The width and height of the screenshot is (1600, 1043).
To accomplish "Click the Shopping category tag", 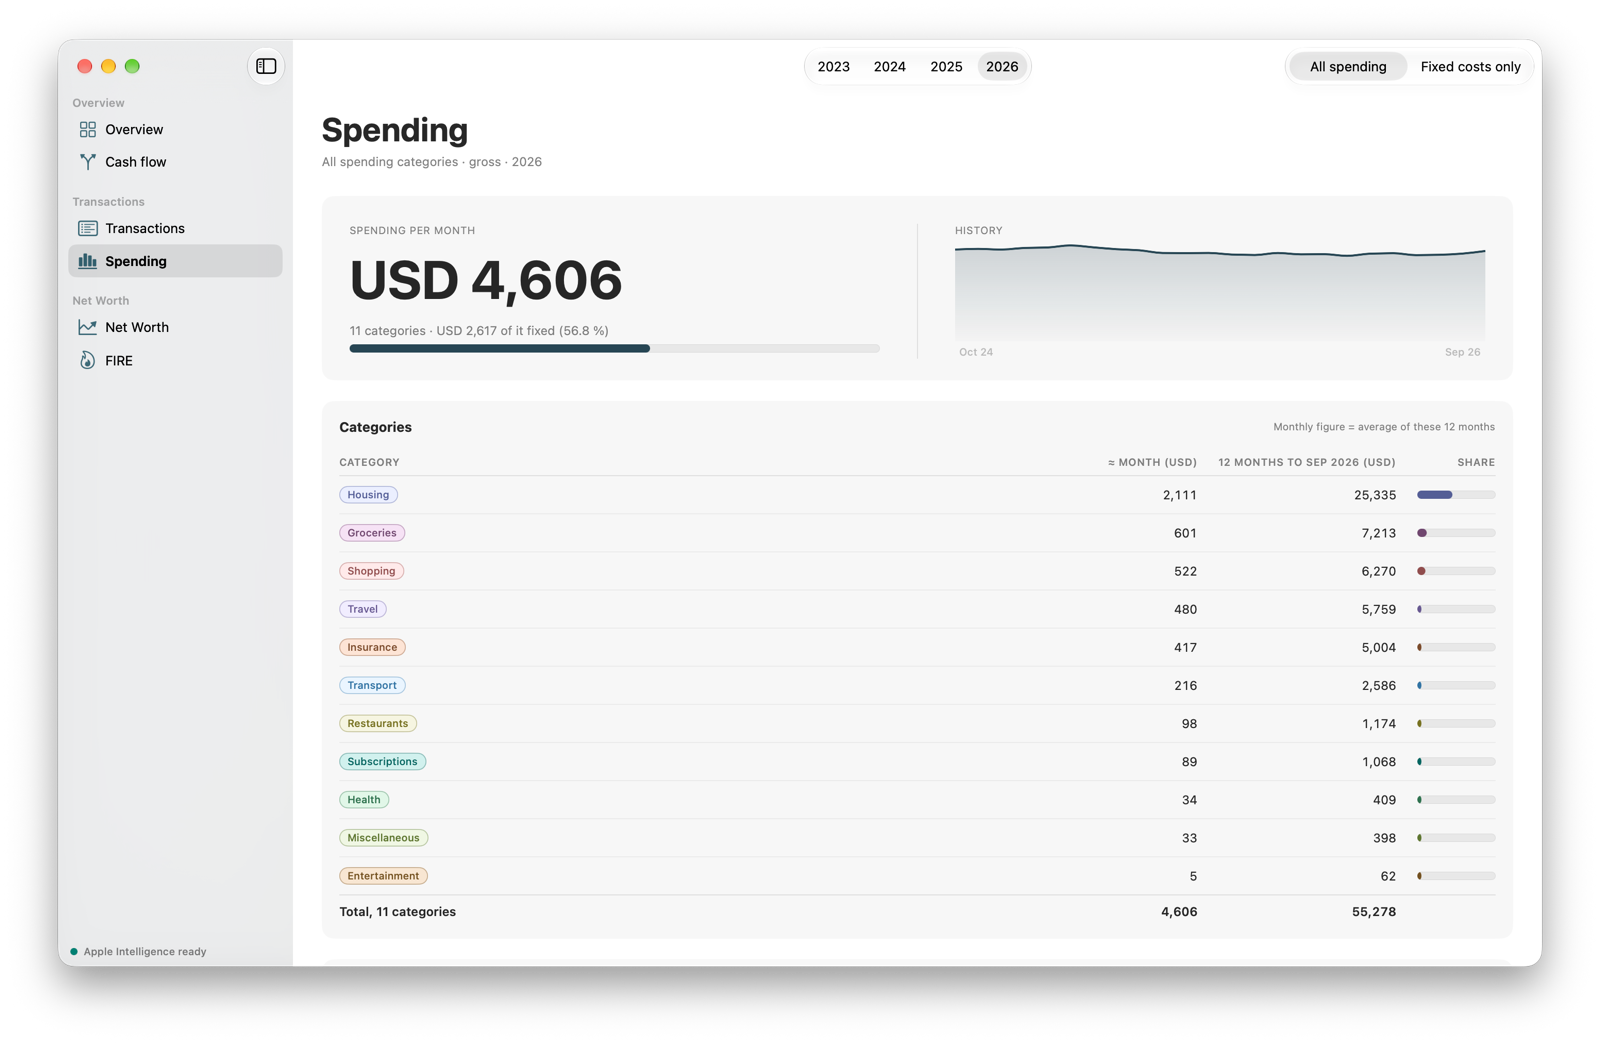I will [371, 571].
